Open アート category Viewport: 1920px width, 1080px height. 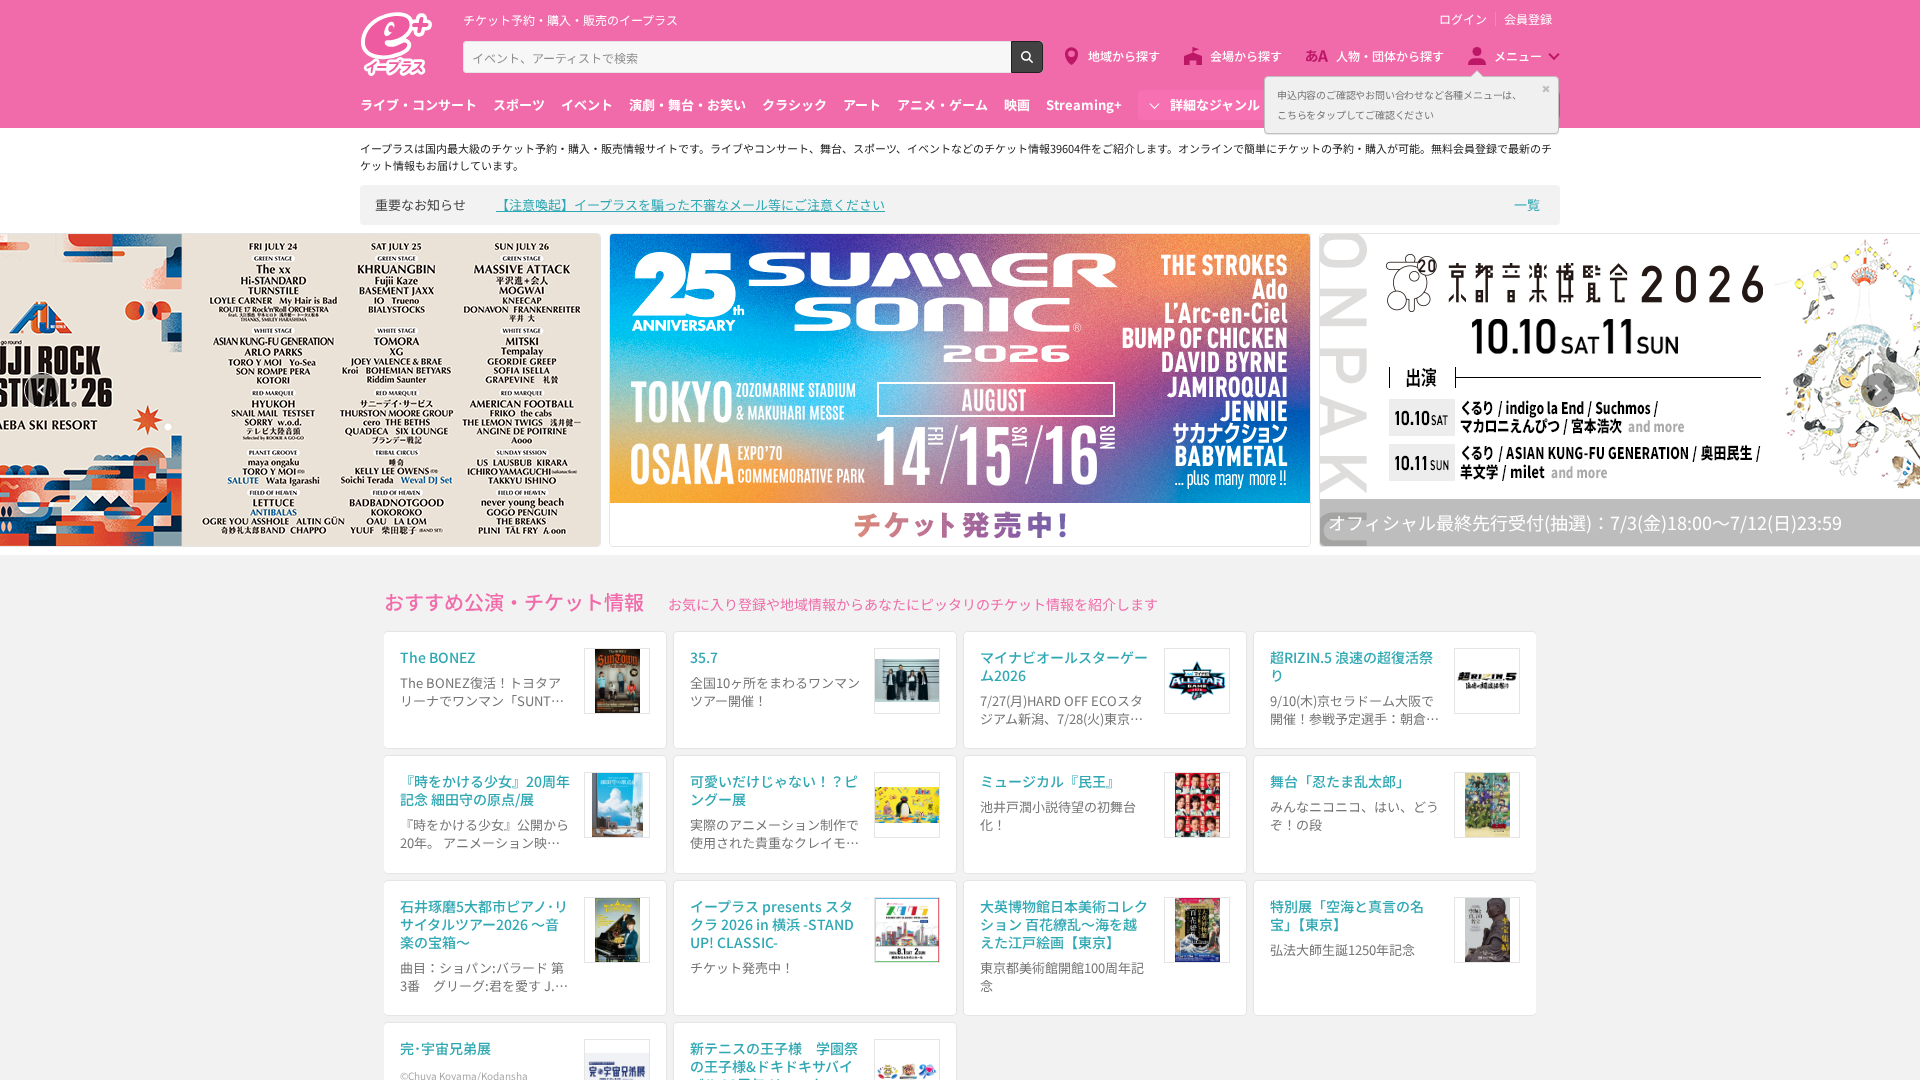(861, 105)
